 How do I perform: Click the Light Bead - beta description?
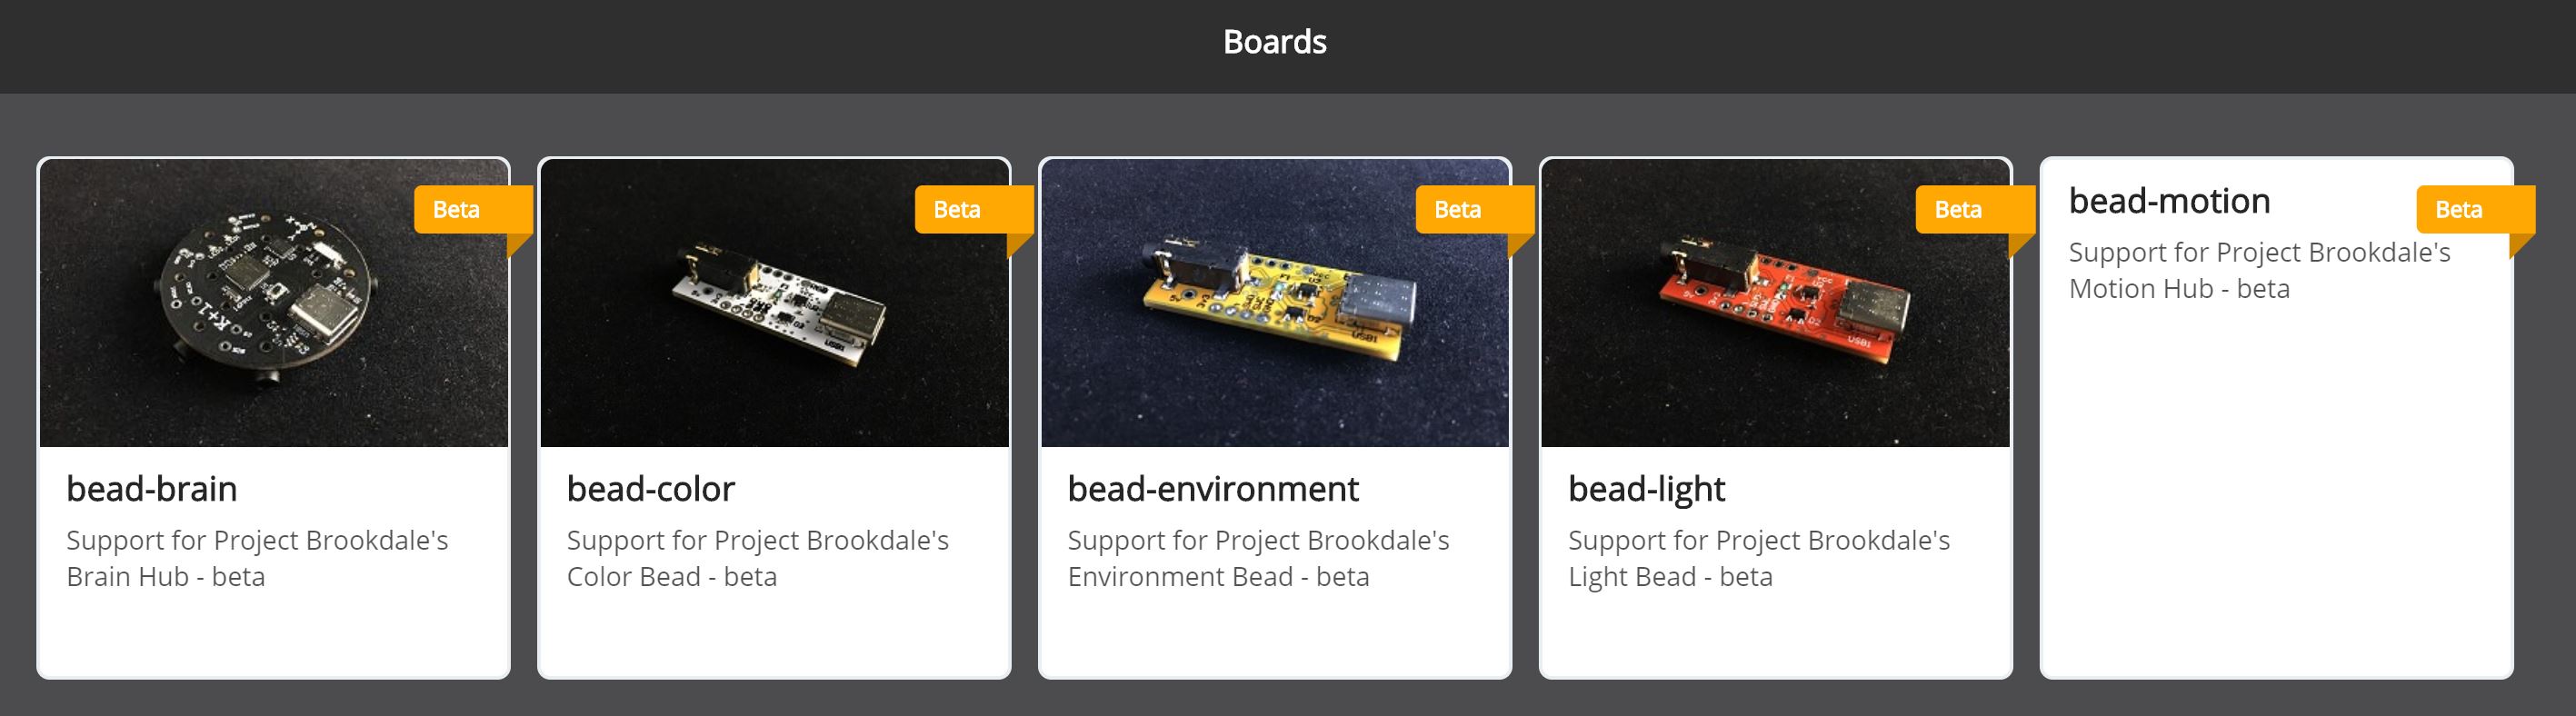(x=1759, y=558)
